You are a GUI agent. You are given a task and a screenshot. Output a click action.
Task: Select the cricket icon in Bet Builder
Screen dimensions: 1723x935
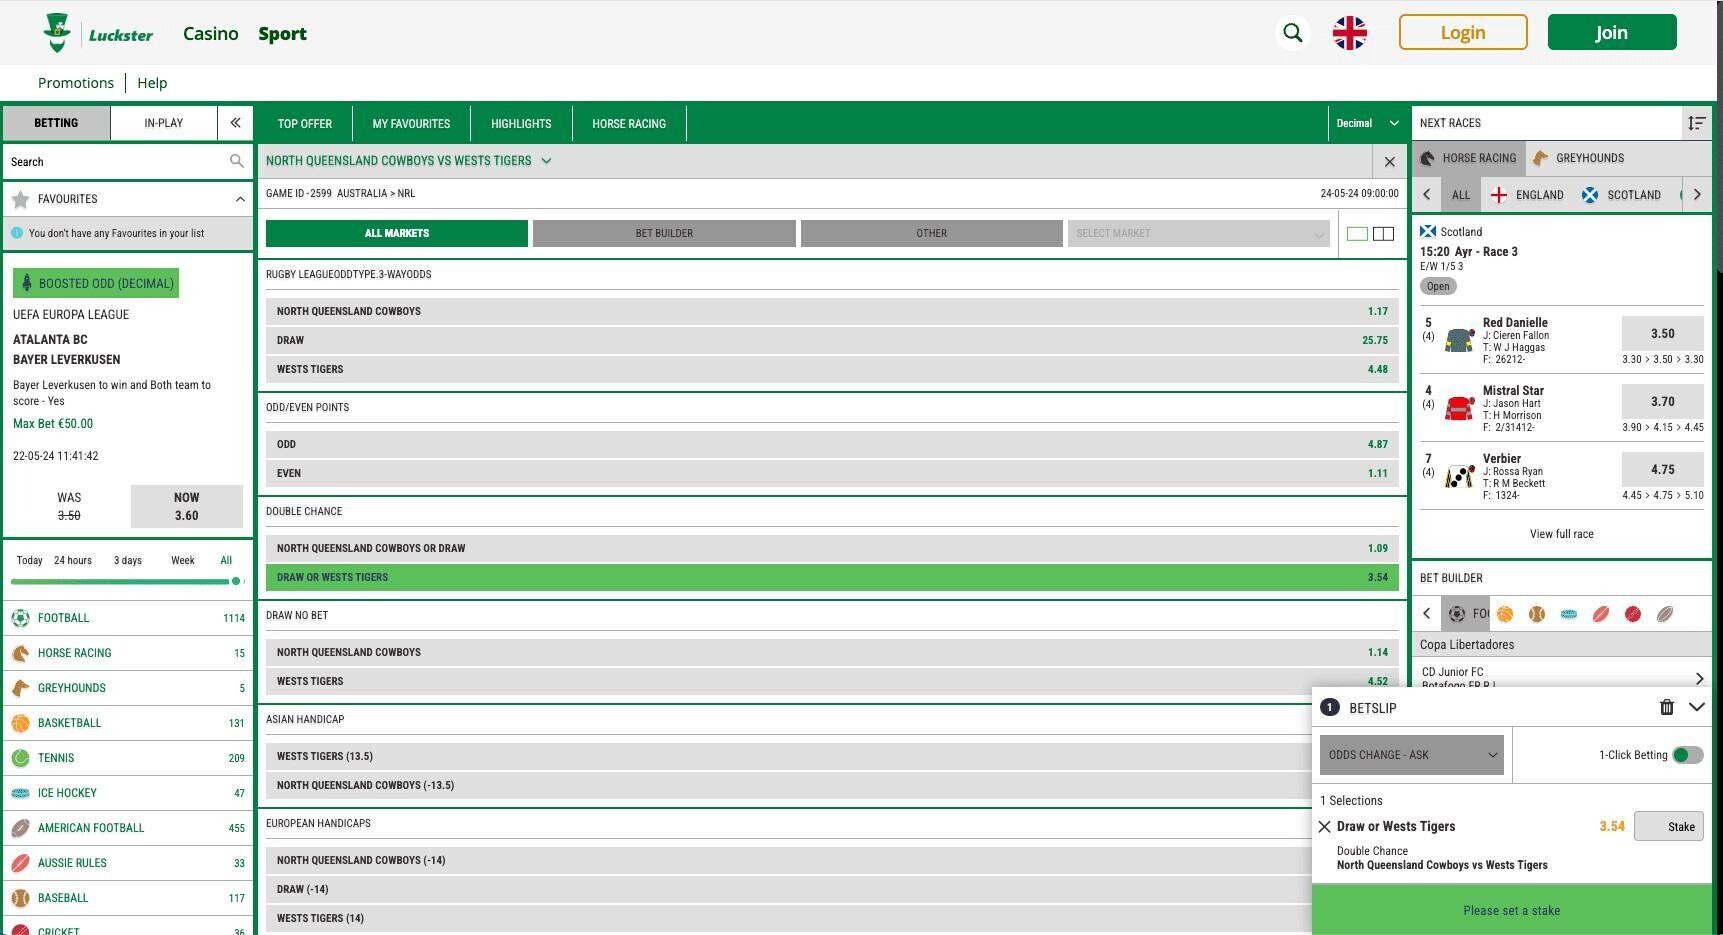click(x=1633, y=614)
